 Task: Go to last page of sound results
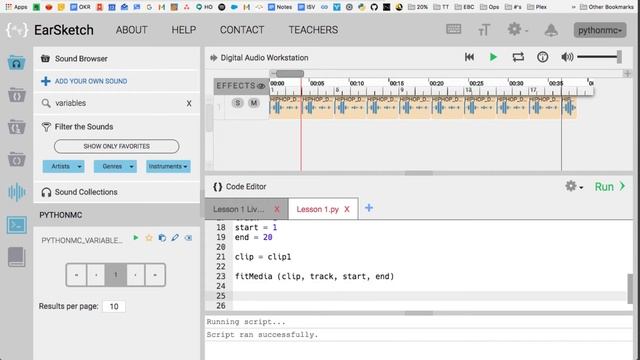pyautogui.click(x=155, y=275)
